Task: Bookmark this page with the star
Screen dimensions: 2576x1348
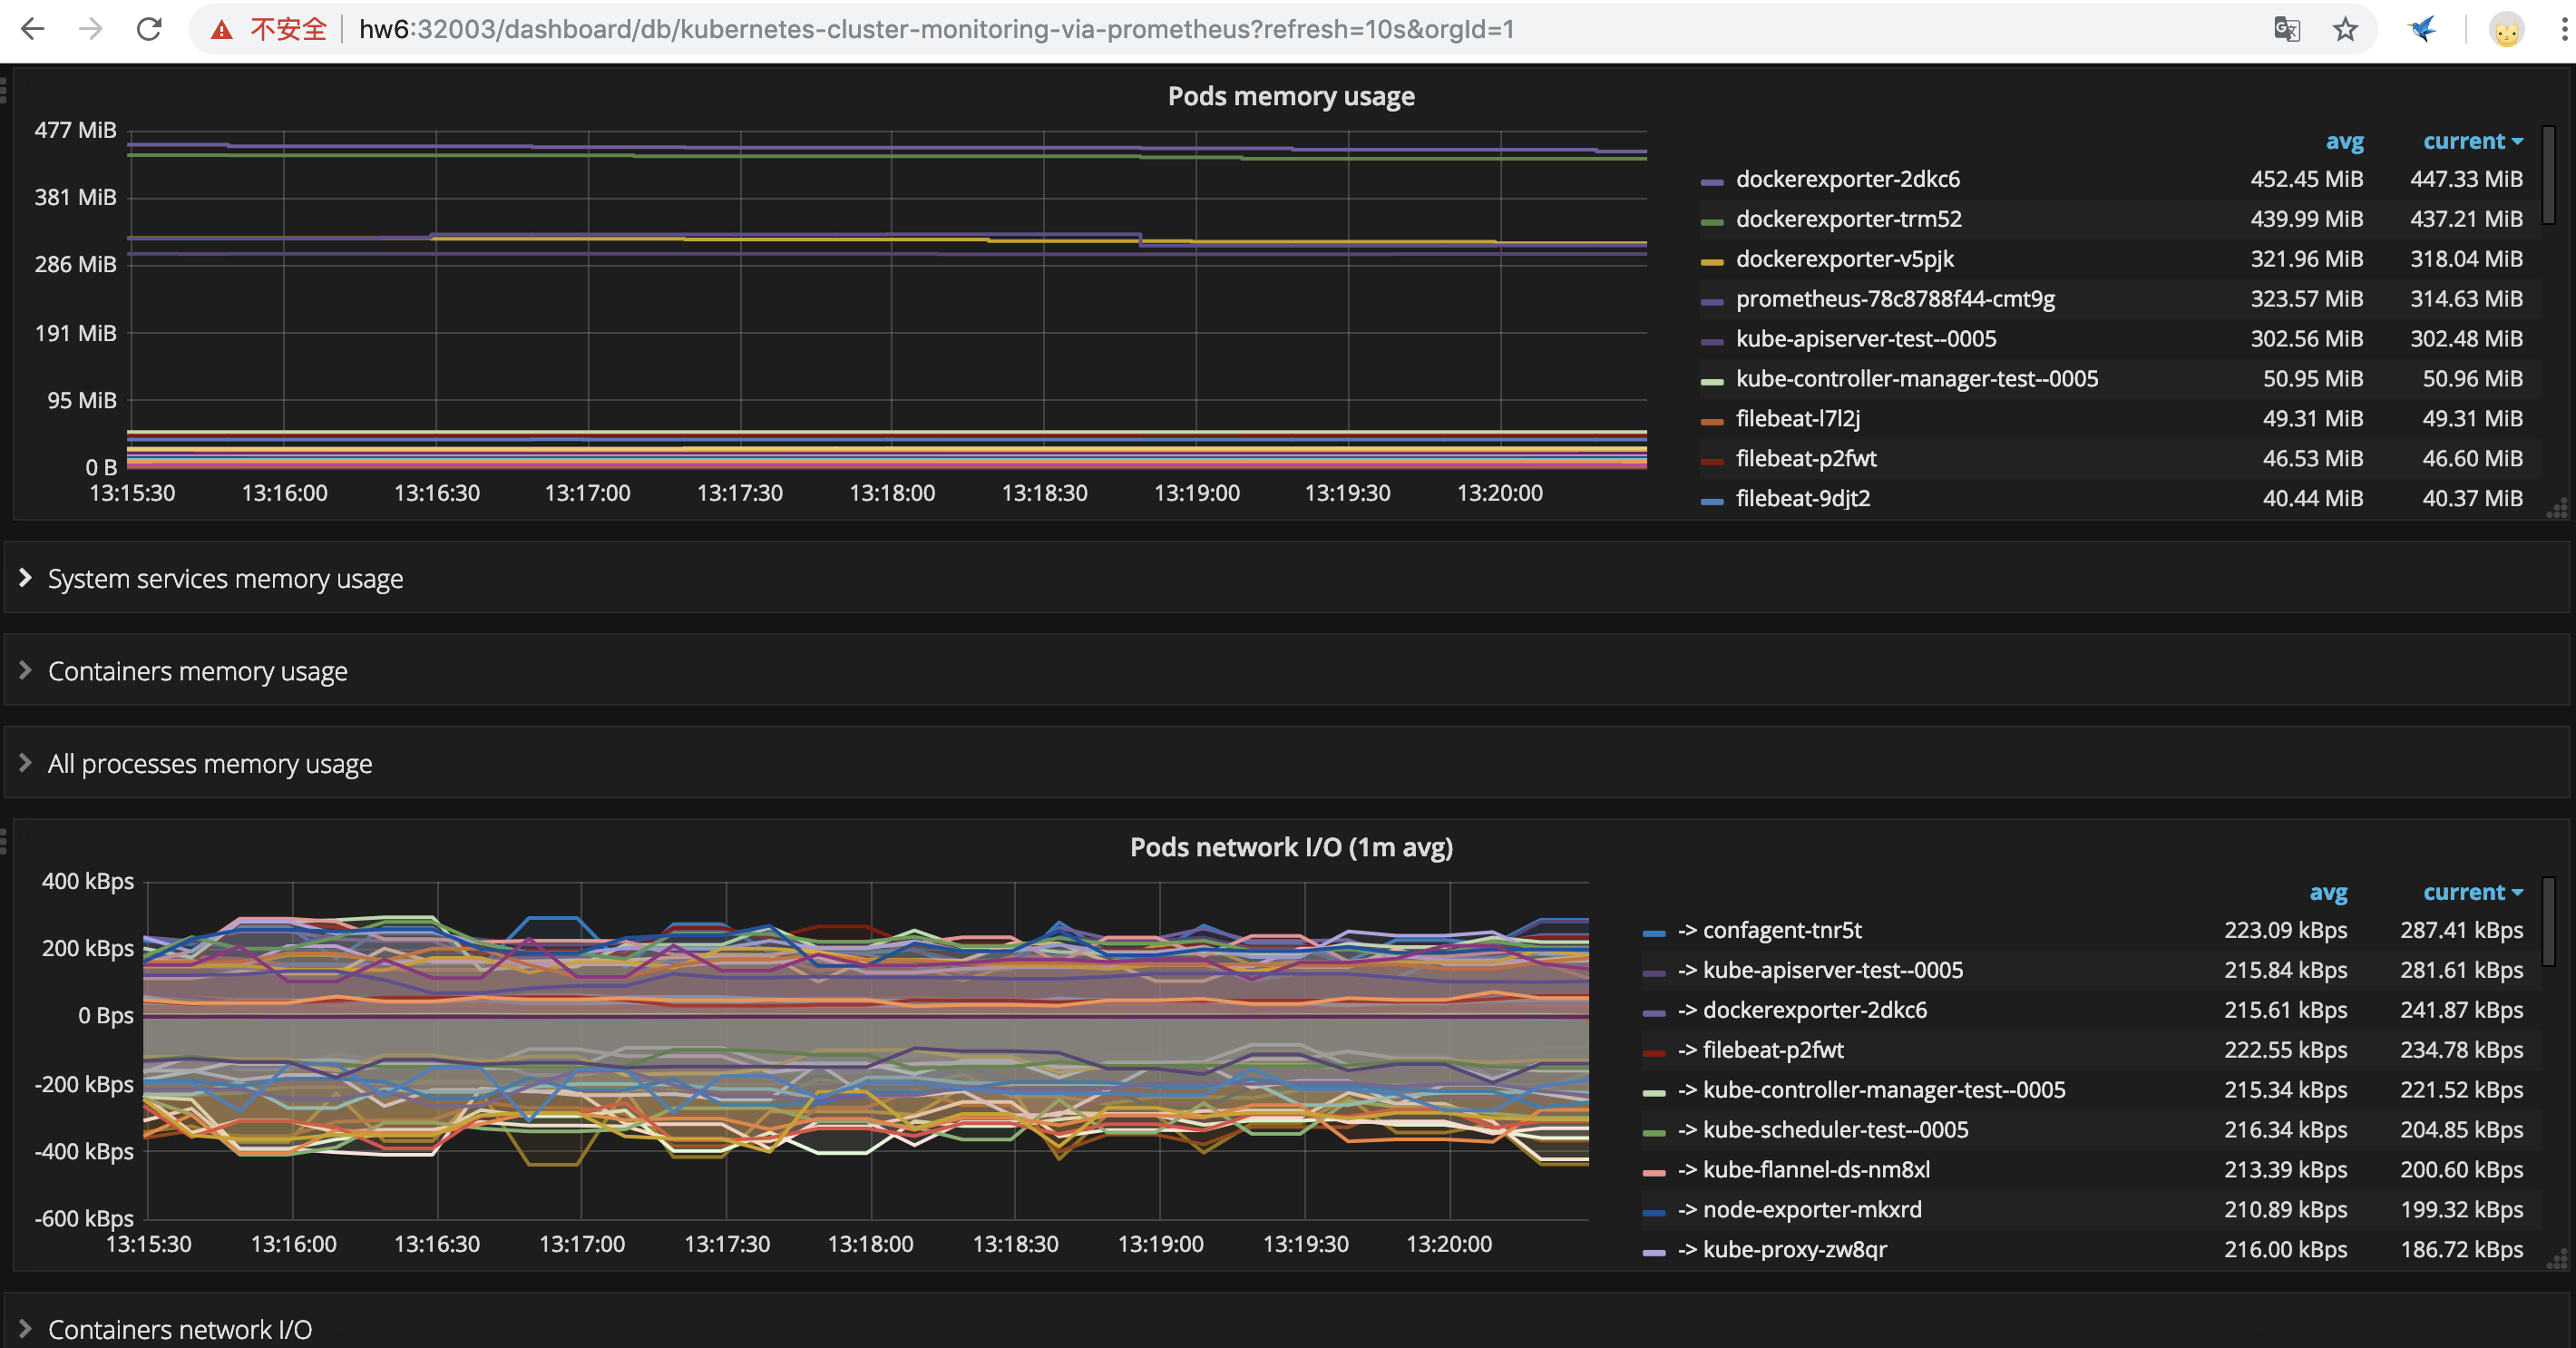Action: [x=2345, y=29]
